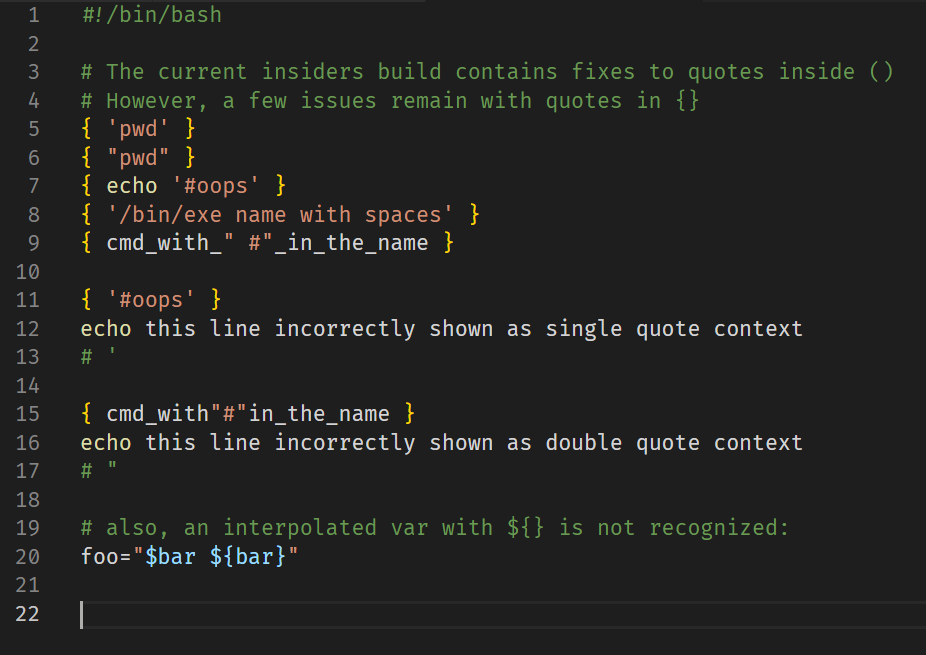The height and width of the screenshot is (655, 926).
Task: Click the interpolated var comment on line 19
Action: point(420,527)
